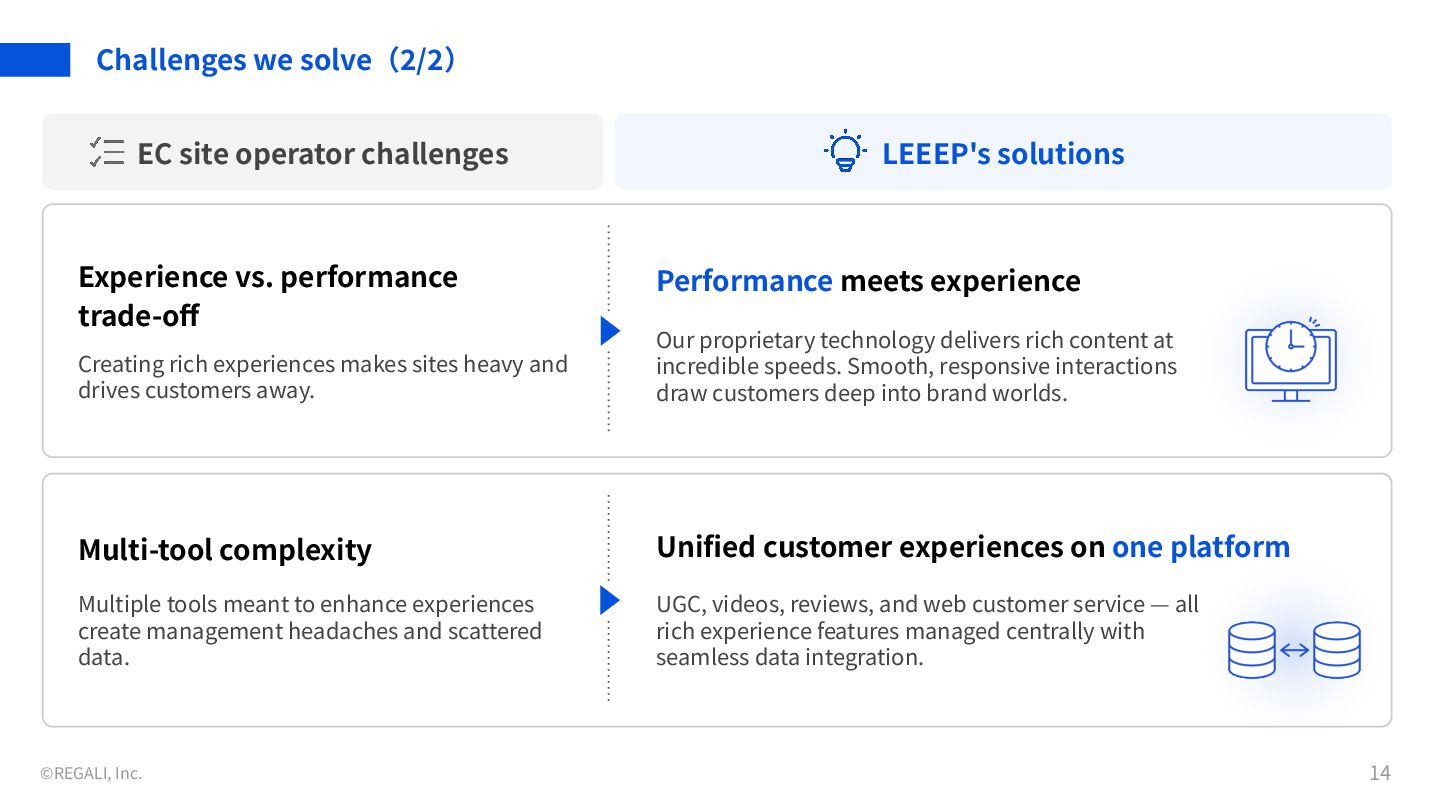
Task: Click the blue 'one platform' text
Action: click(1200, 547)
